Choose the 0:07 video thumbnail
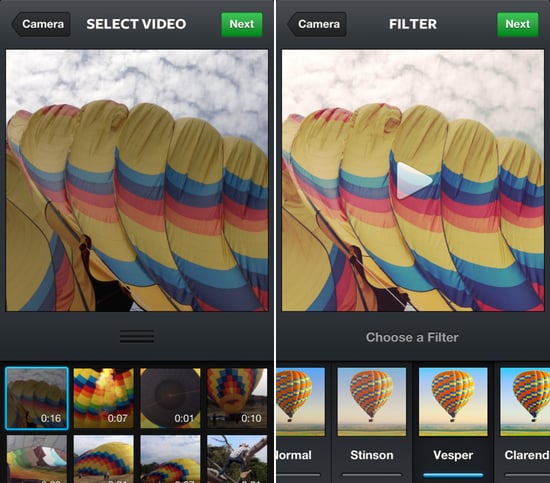550x483 pixels. point(103,398)
